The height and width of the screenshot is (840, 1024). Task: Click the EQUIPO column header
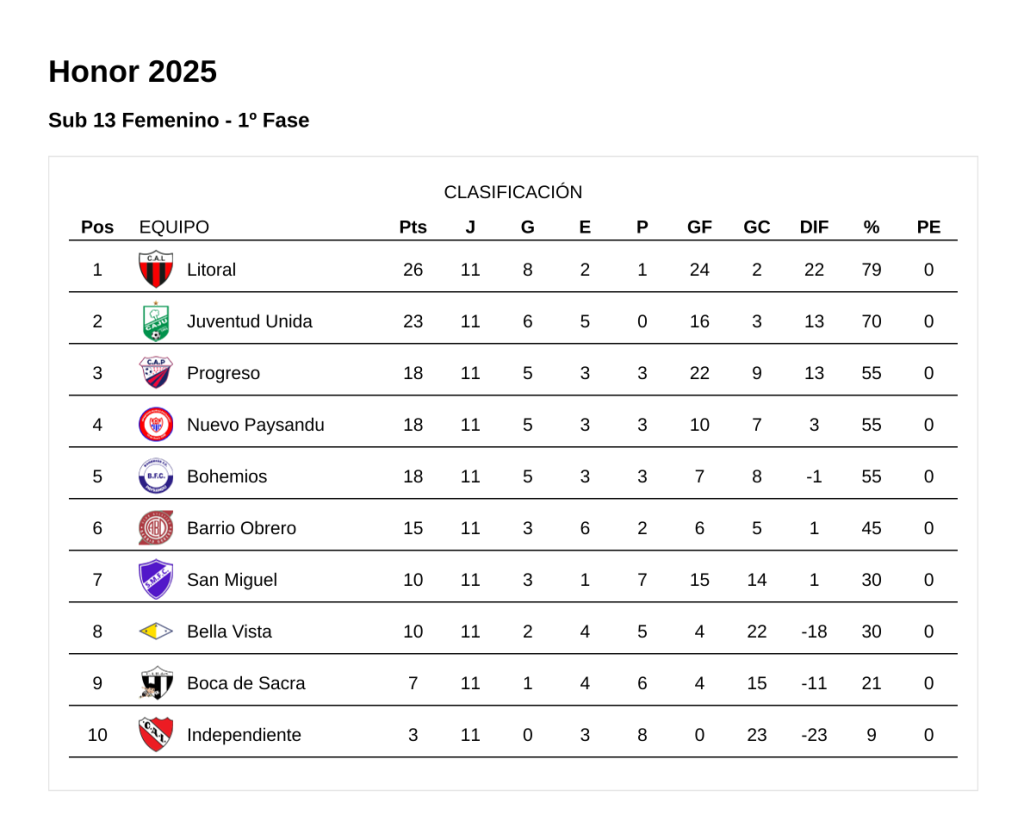174,227
